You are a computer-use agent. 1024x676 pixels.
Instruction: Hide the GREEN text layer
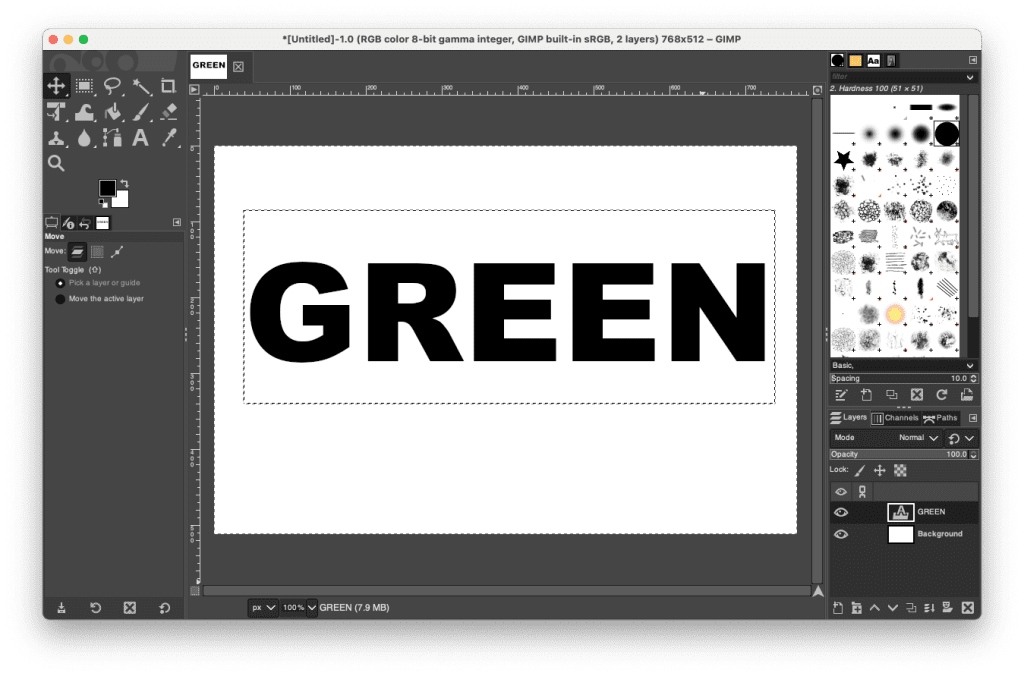point(841,512)
